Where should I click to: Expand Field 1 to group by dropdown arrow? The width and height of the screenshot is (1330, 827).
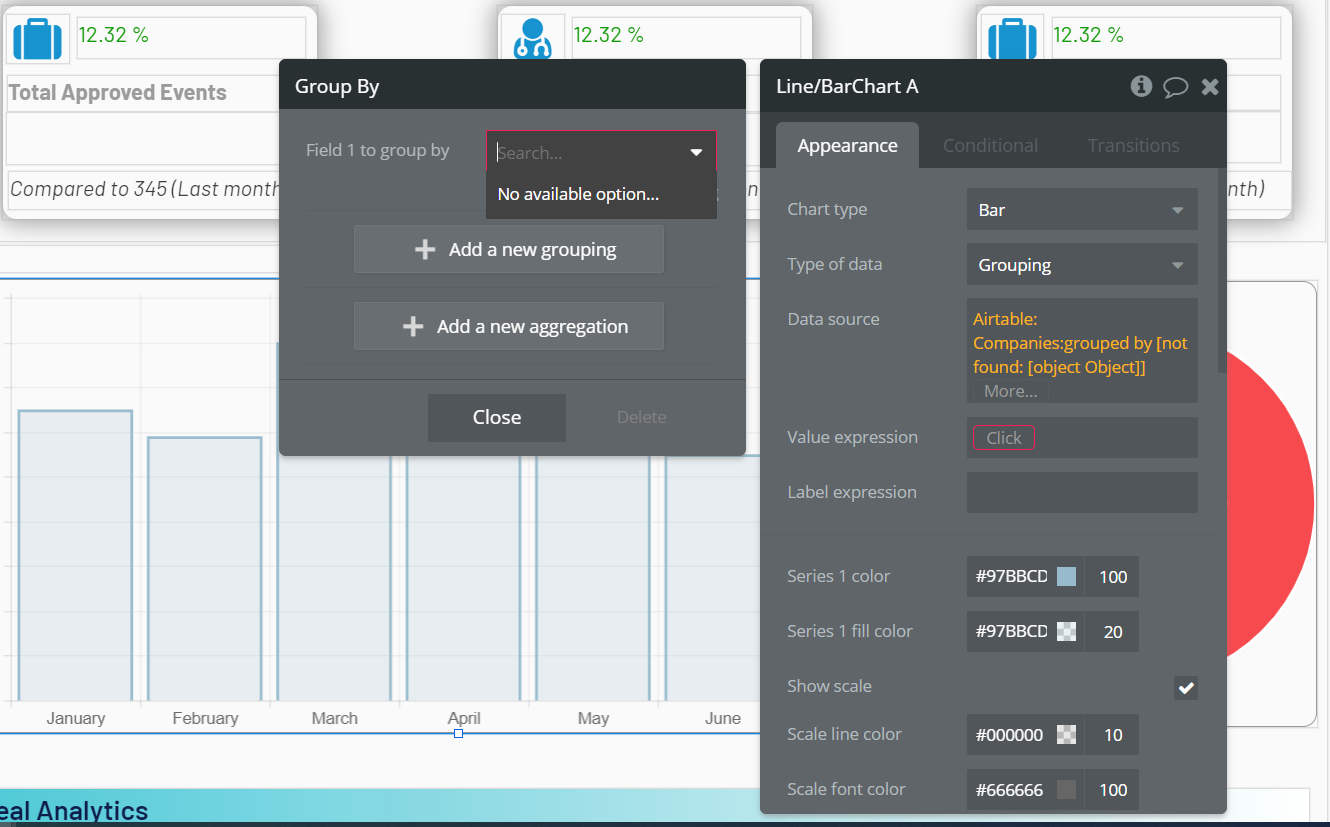[696, 153]
